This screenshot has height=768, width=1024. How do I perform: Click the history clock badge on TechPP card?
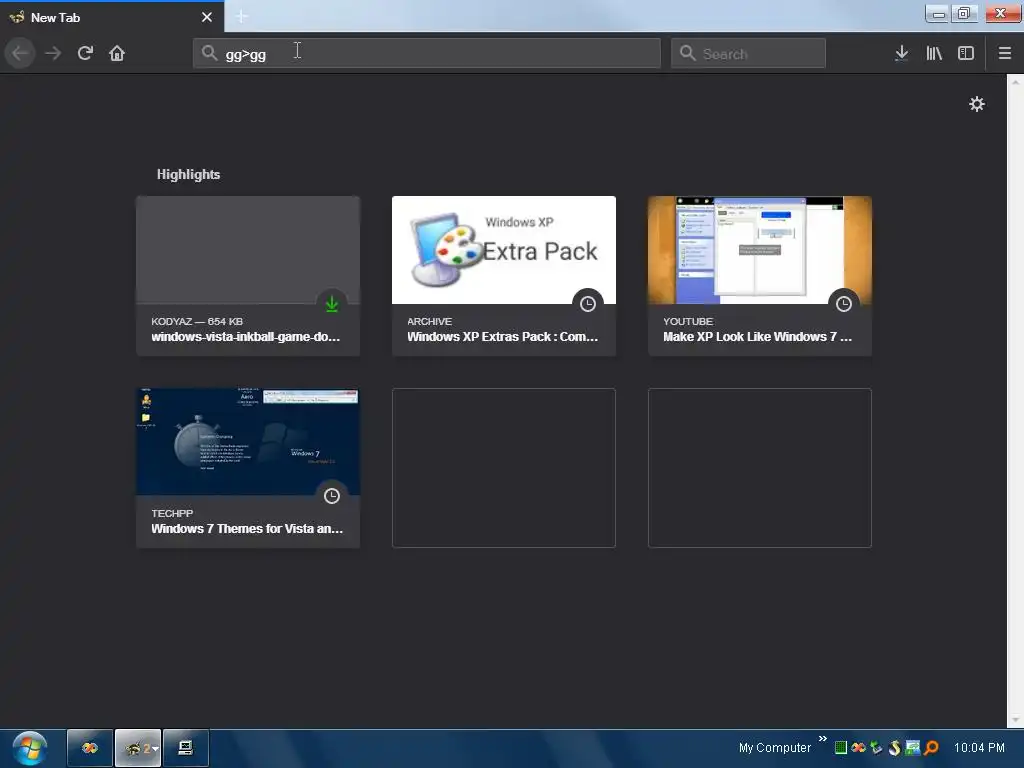[332, 496]
